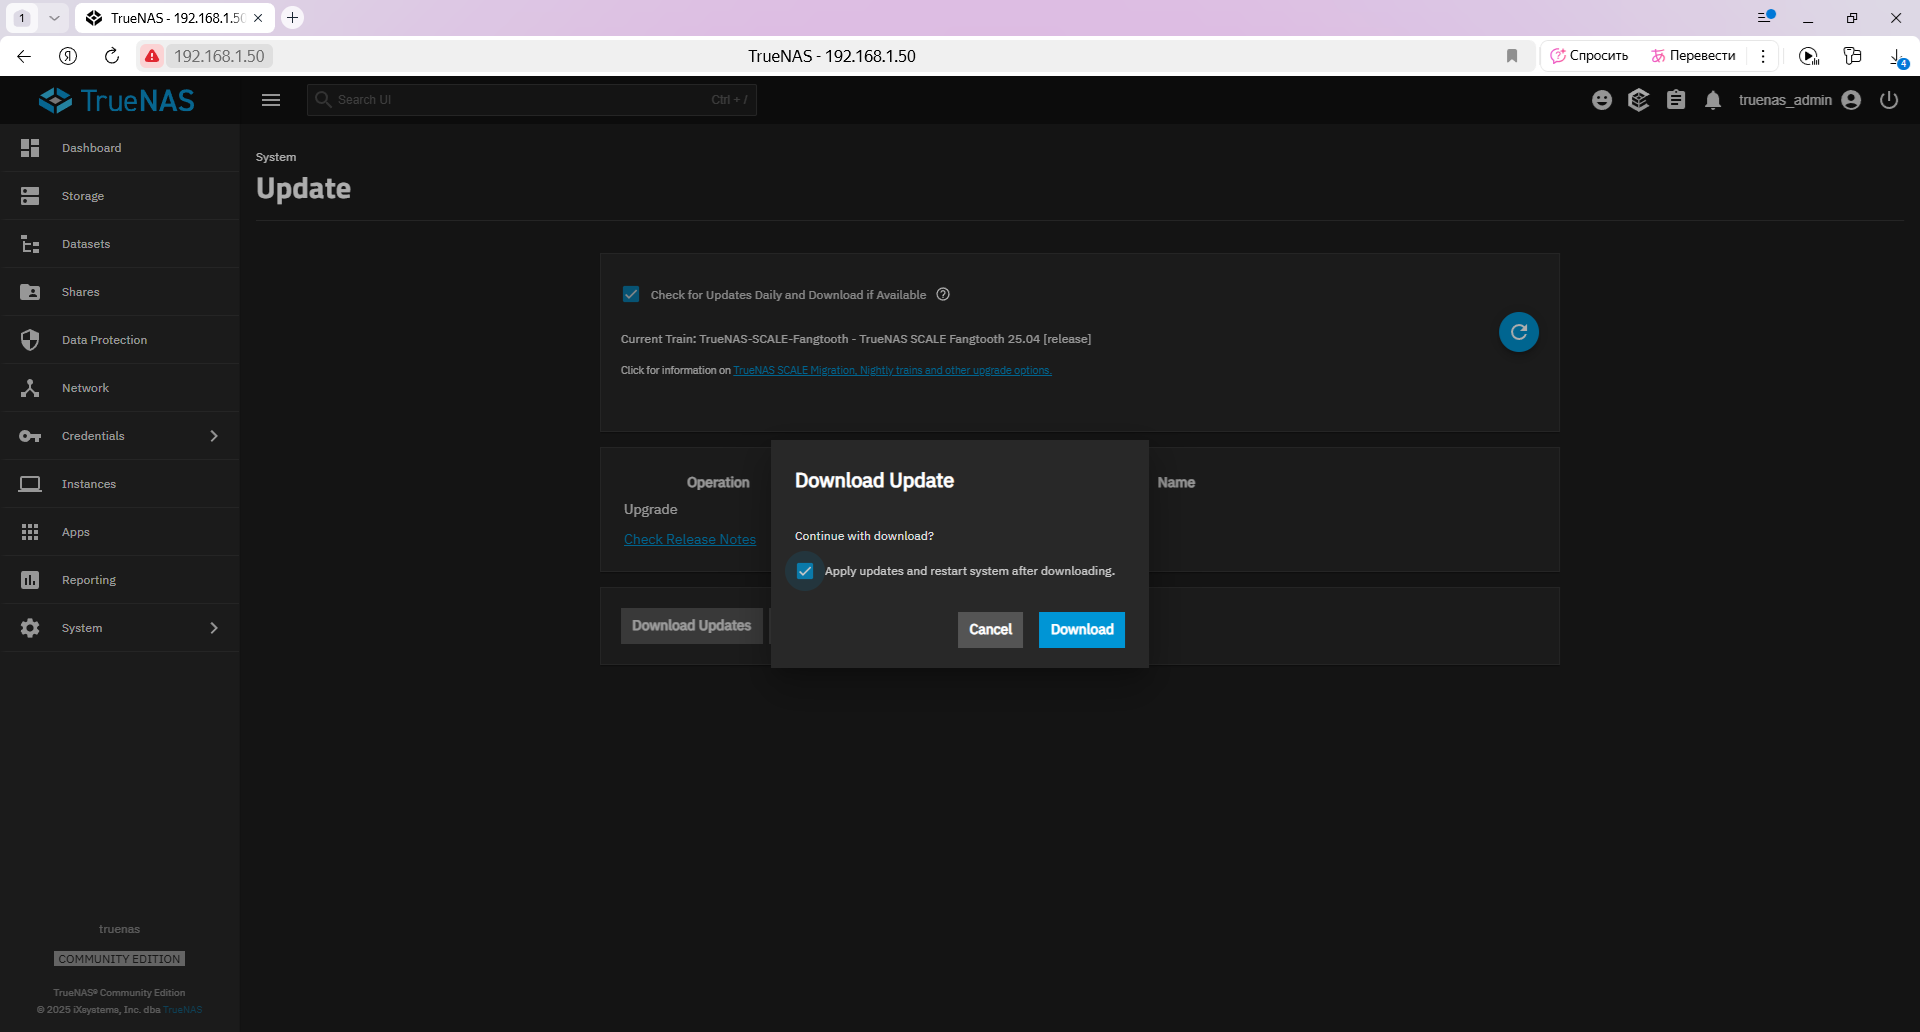Click the Power button icon
Image resolution: width=1920 pixels, height=1032 pixels.
1889,100
